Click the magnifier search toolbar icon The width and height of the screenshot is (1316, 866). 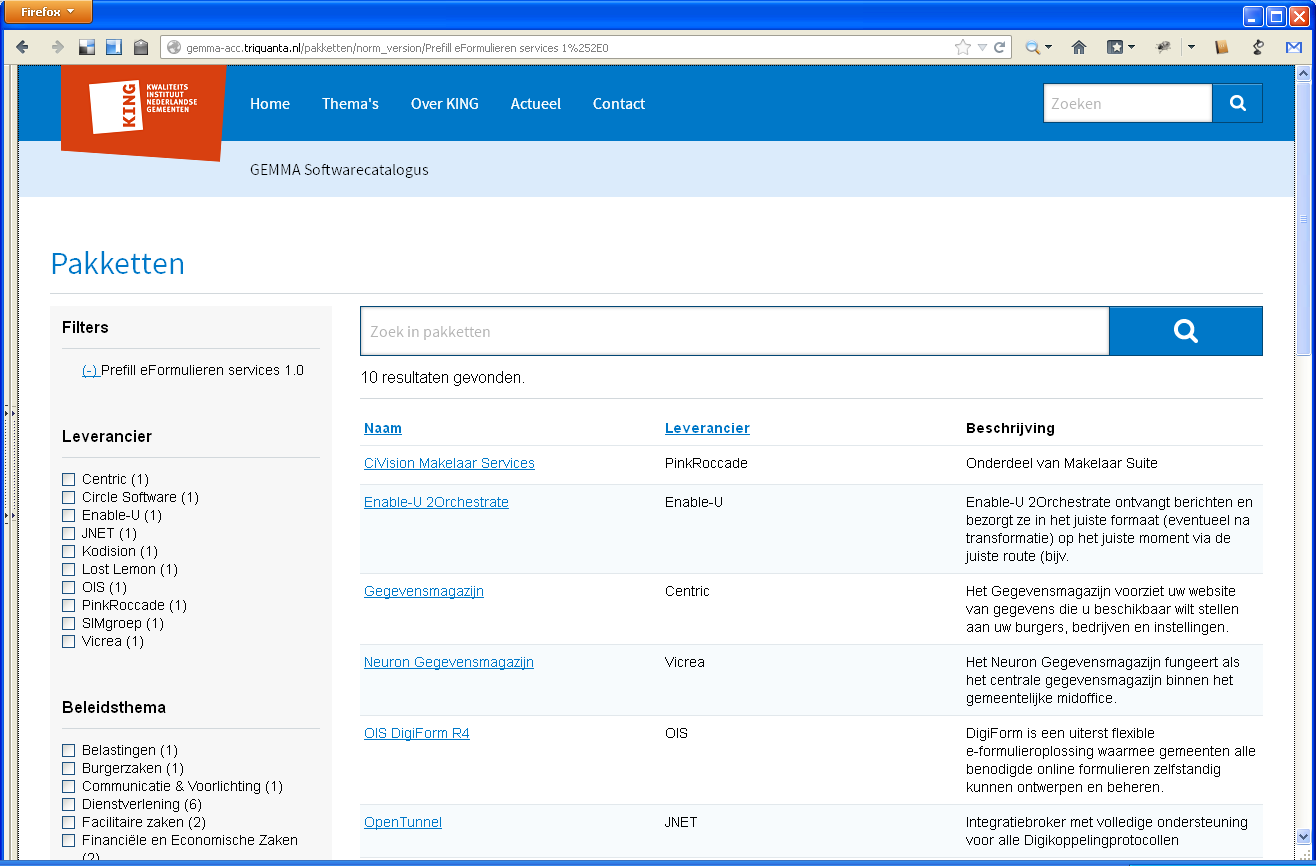click(x=1033, y=47)
